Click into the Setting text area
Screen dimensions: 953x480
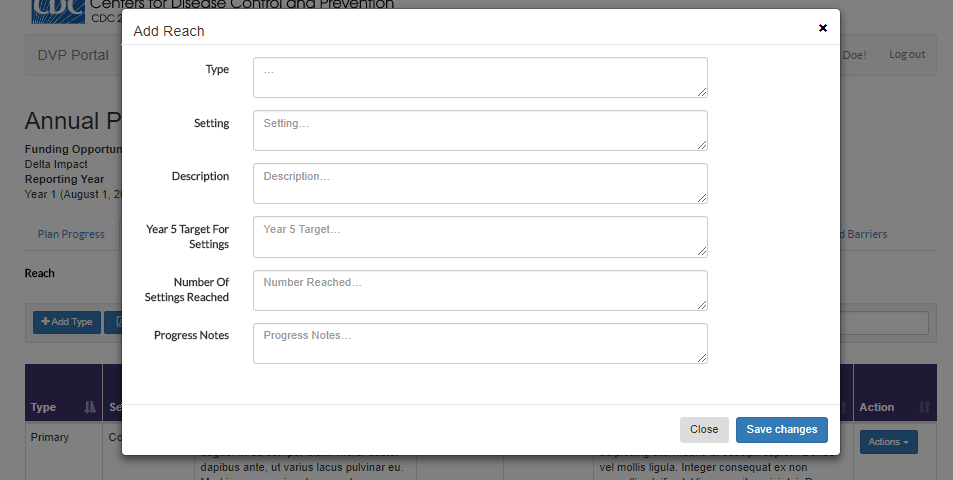[480, 130]
